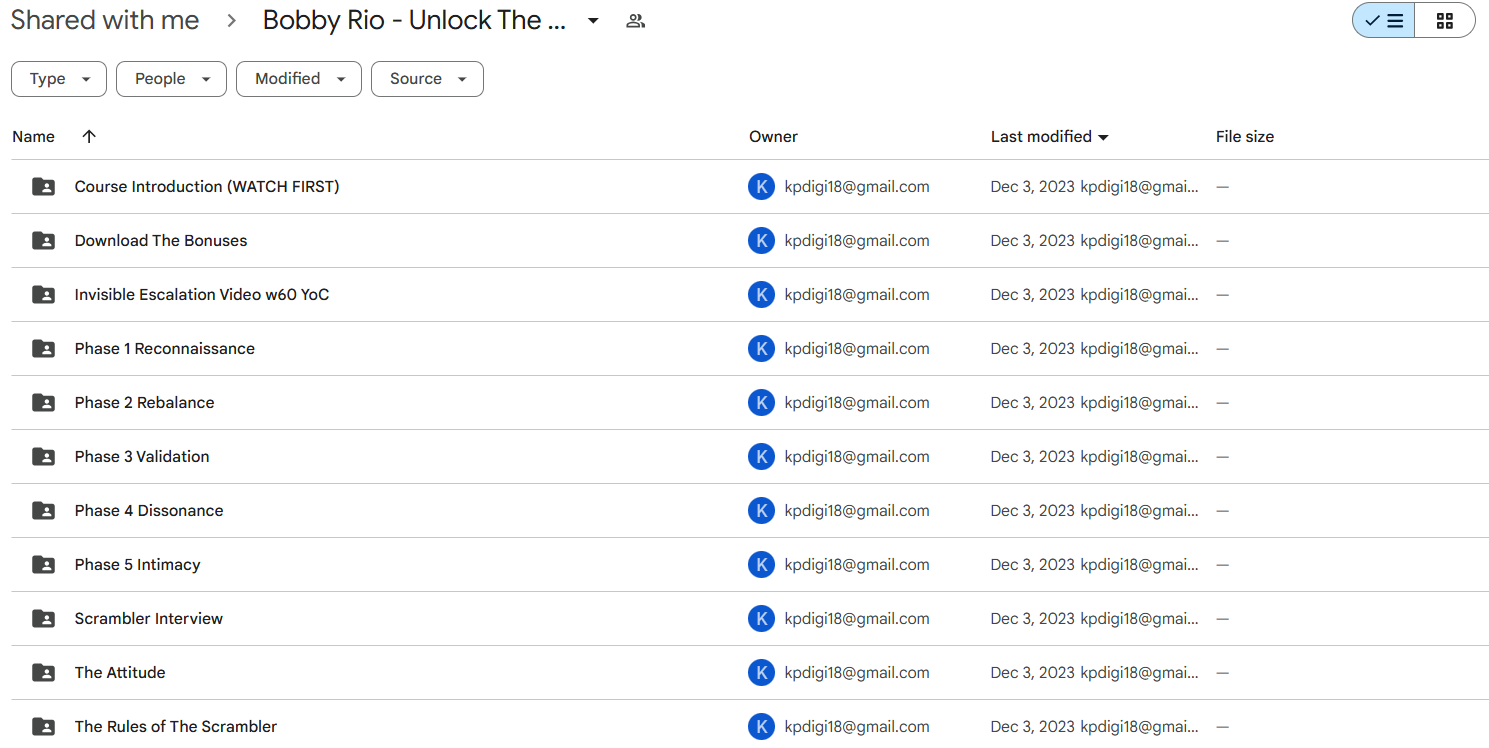
Task: Click owner email in Course Introduction row
Action: (857, 187)
